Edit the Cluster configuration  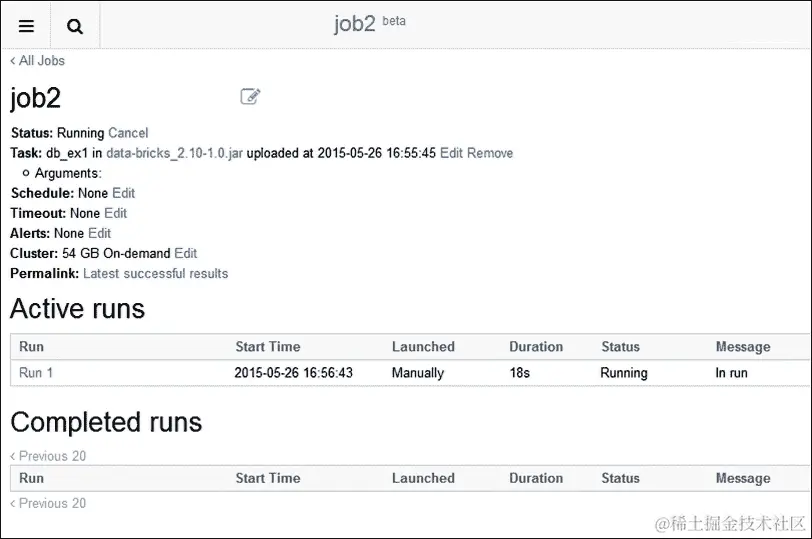[x=186, y=253]
